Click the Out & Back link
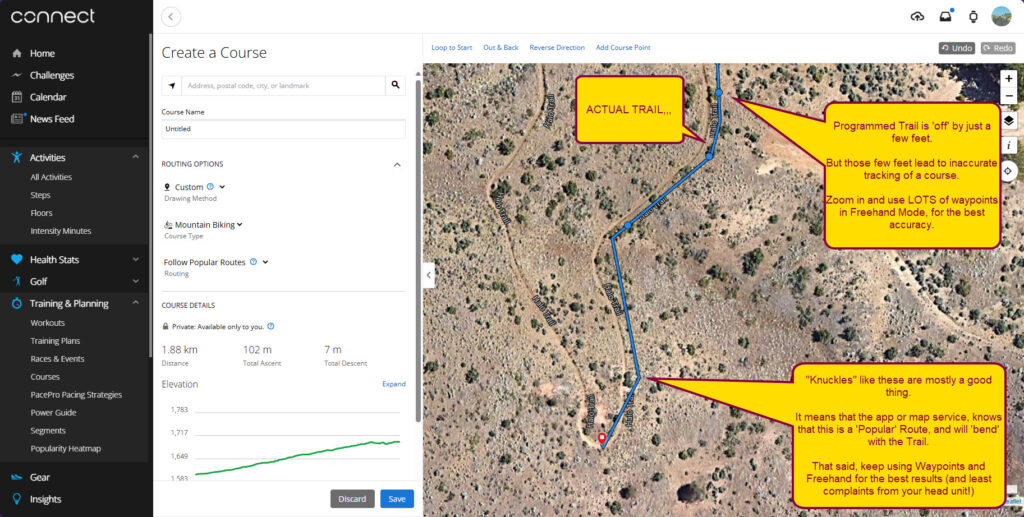 501,48
